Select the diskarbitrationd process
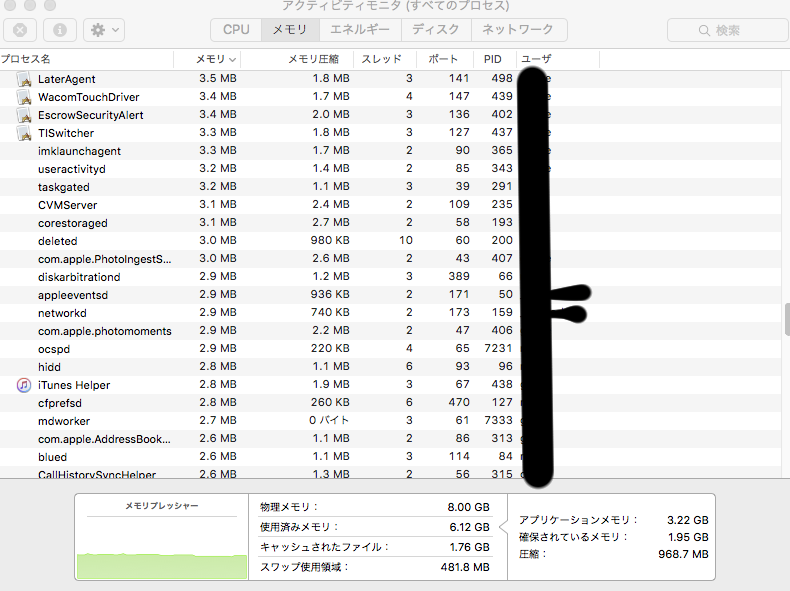Screen dimensions: 790x591 coord(79,277)
